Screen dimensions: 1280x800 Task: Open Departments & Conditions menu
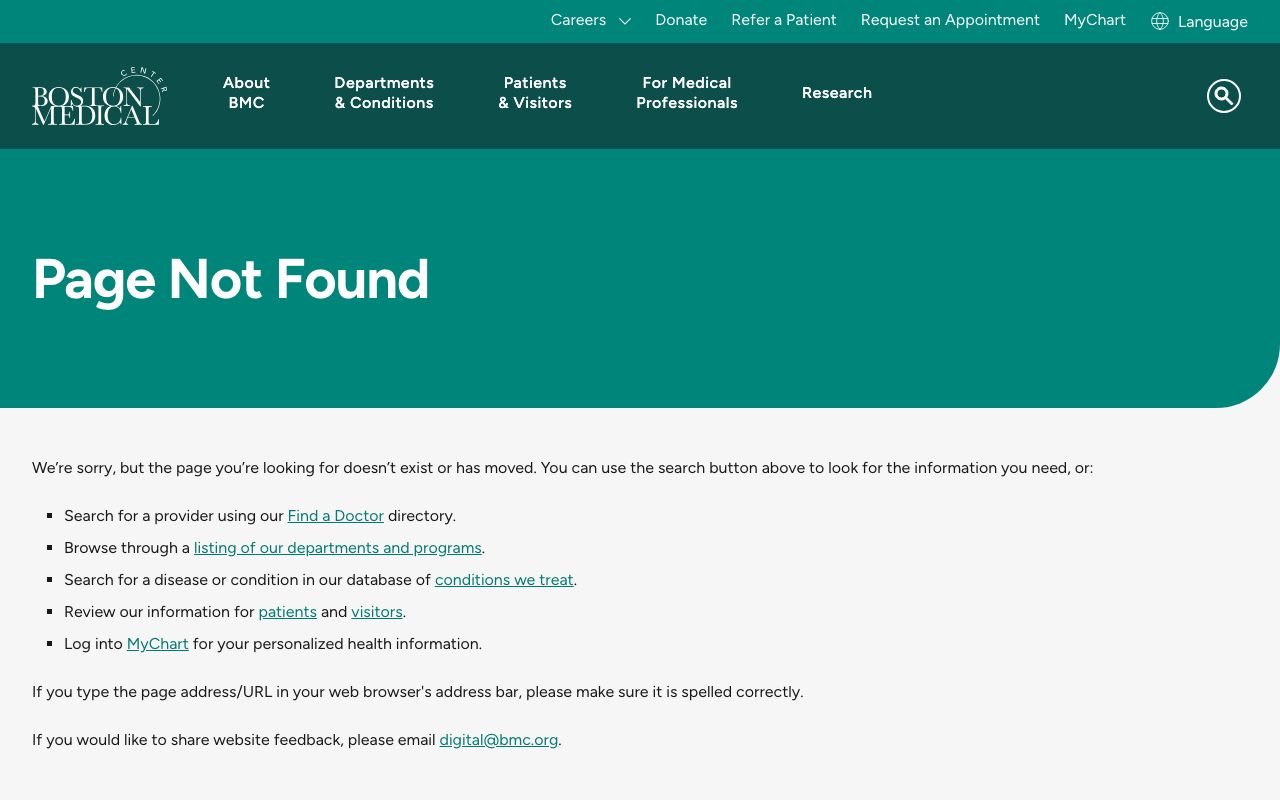(x=384, y=93)
